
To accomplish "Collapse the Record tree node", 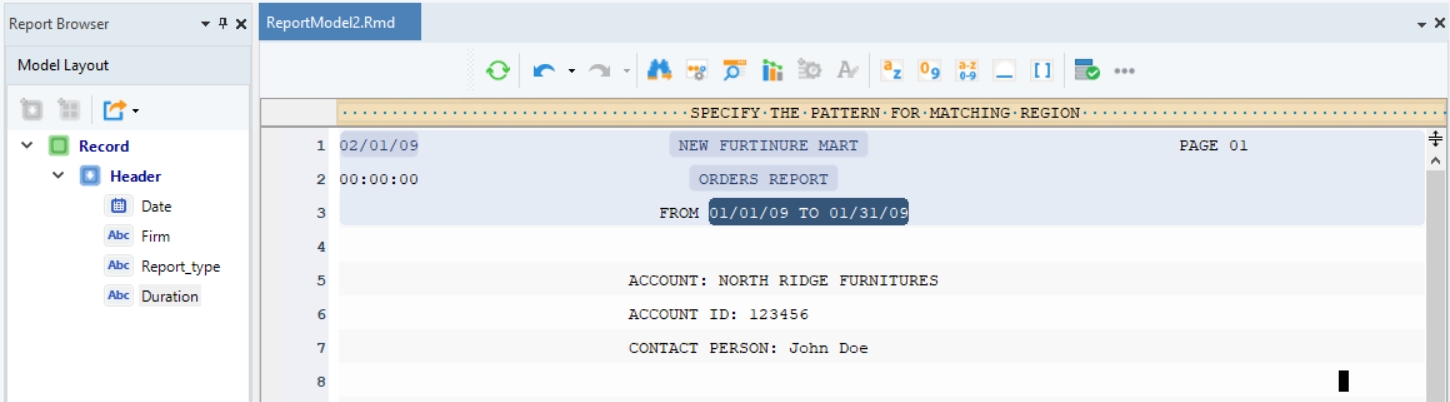I will [27, 146].
